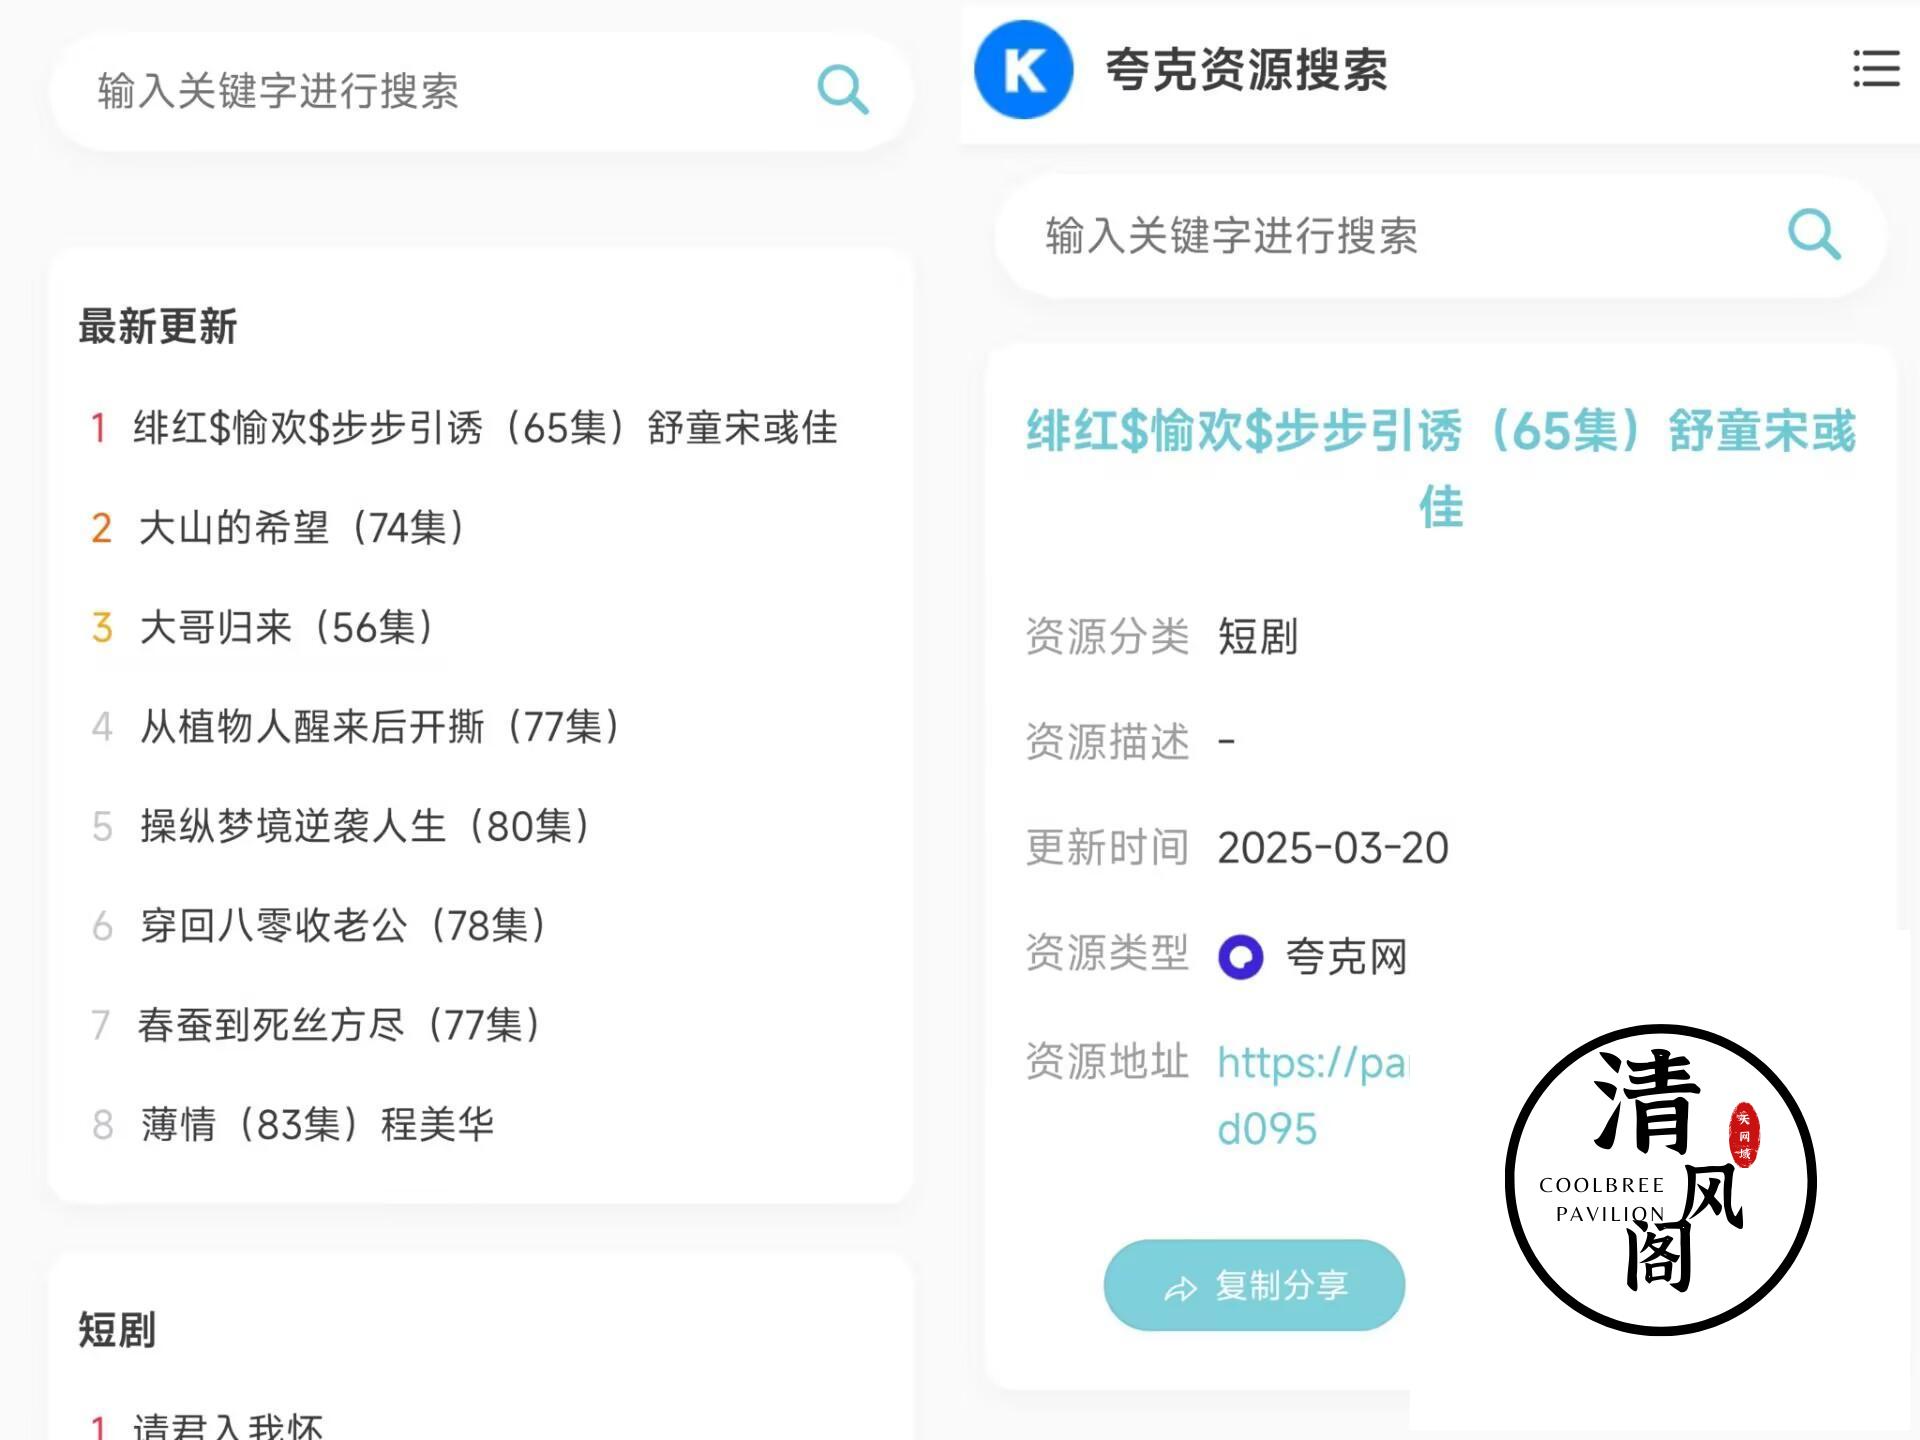Click the 资源描述 label

[x=1108, y=742]
